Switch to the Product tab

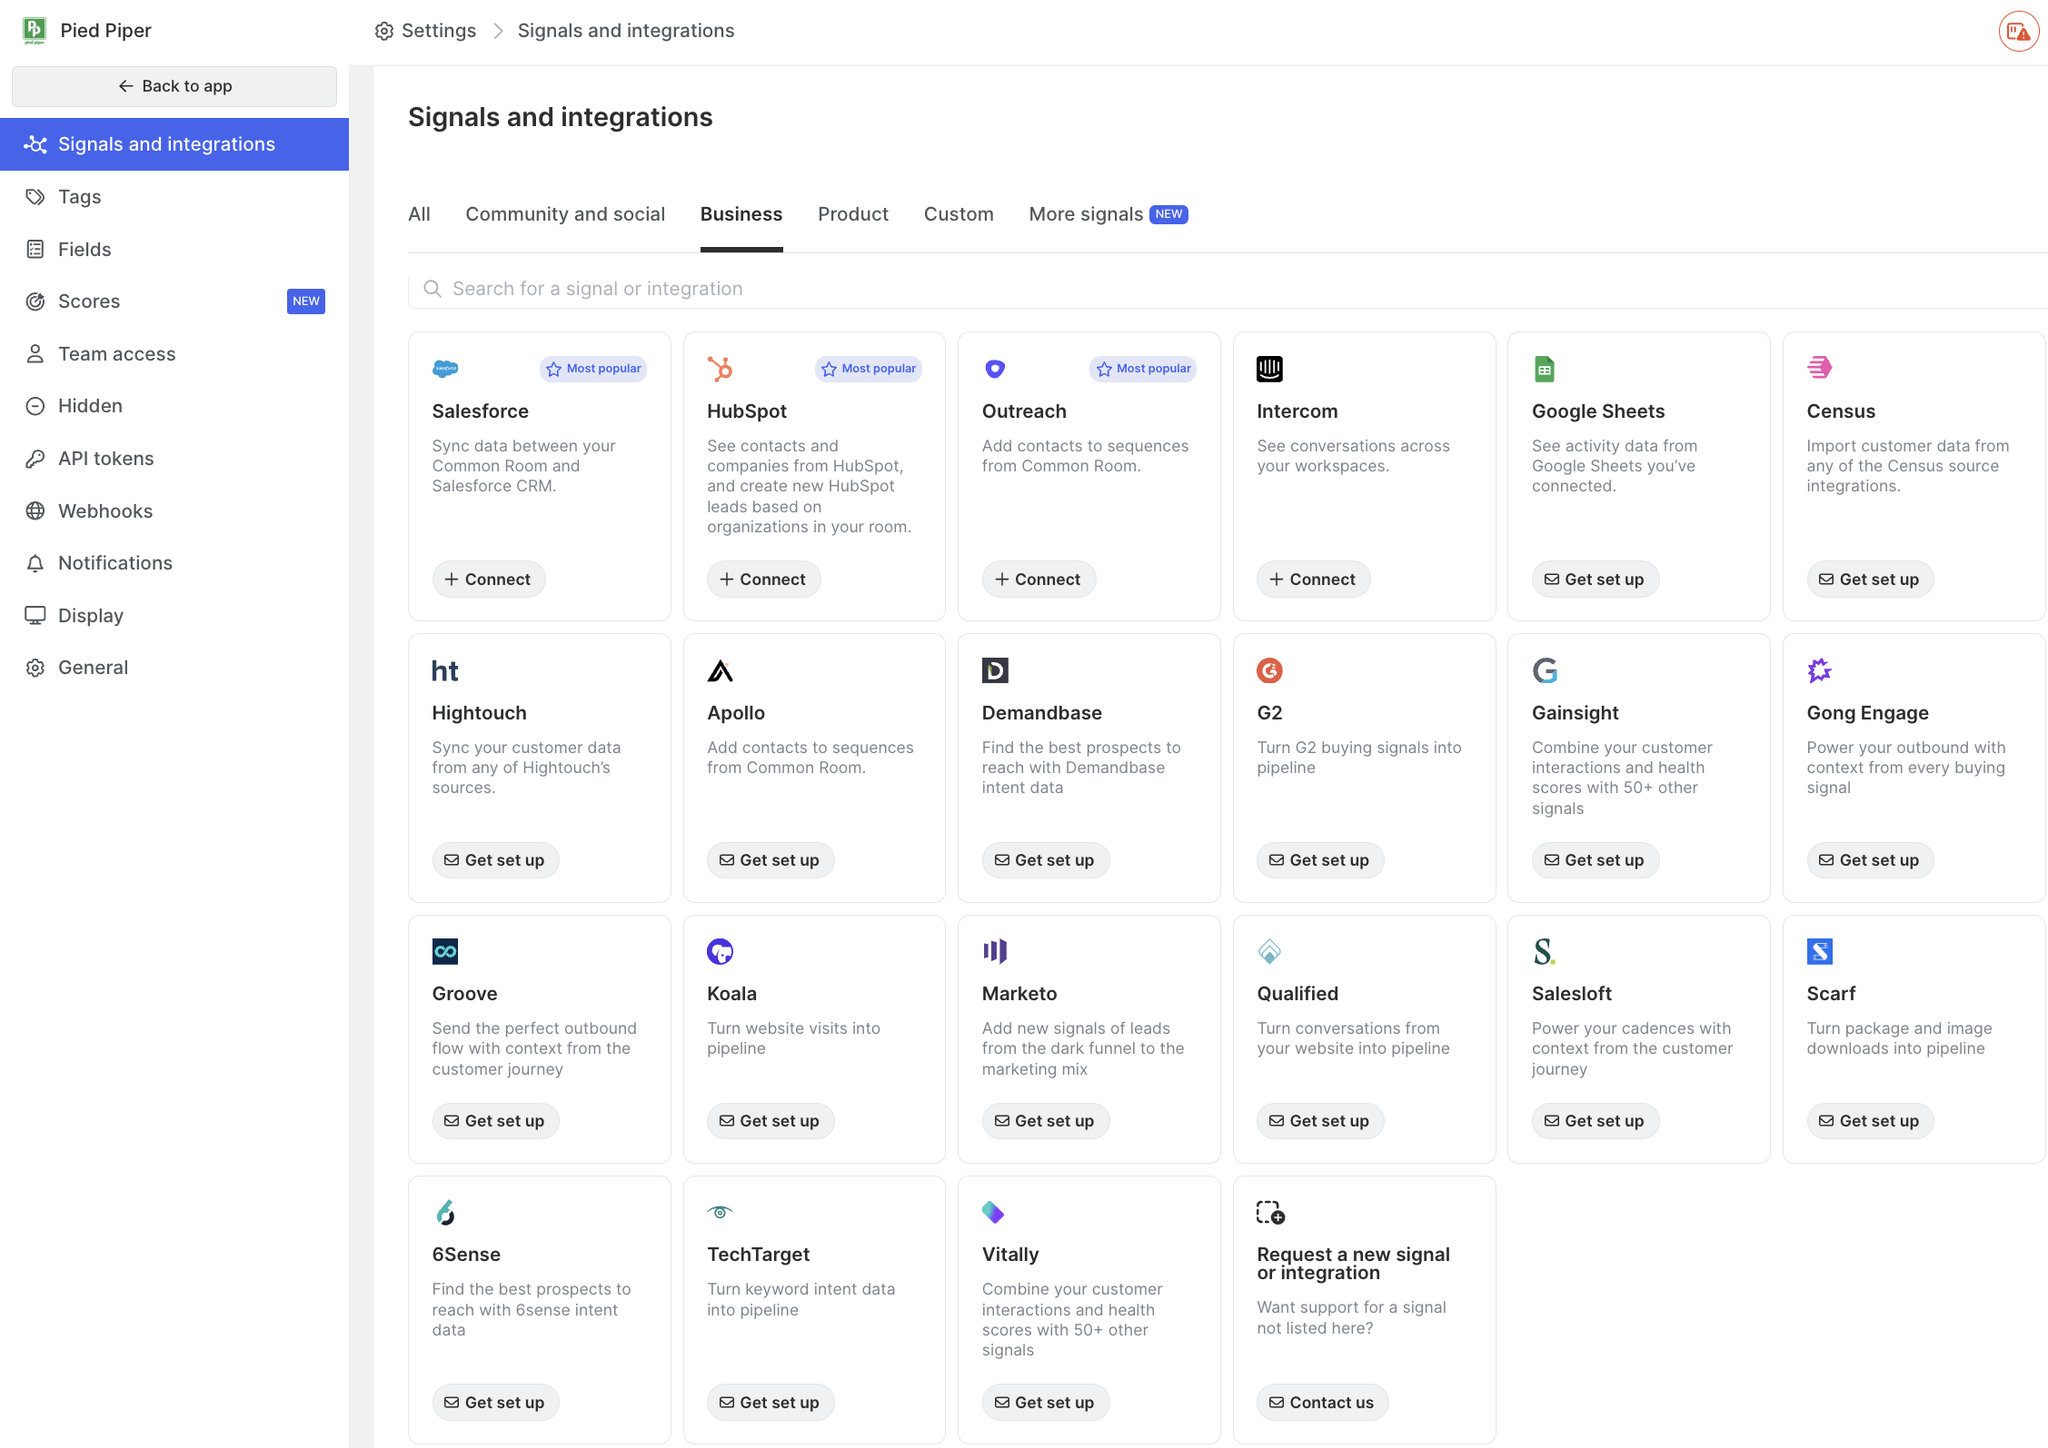pyautogui.click(x=852, y=214)
